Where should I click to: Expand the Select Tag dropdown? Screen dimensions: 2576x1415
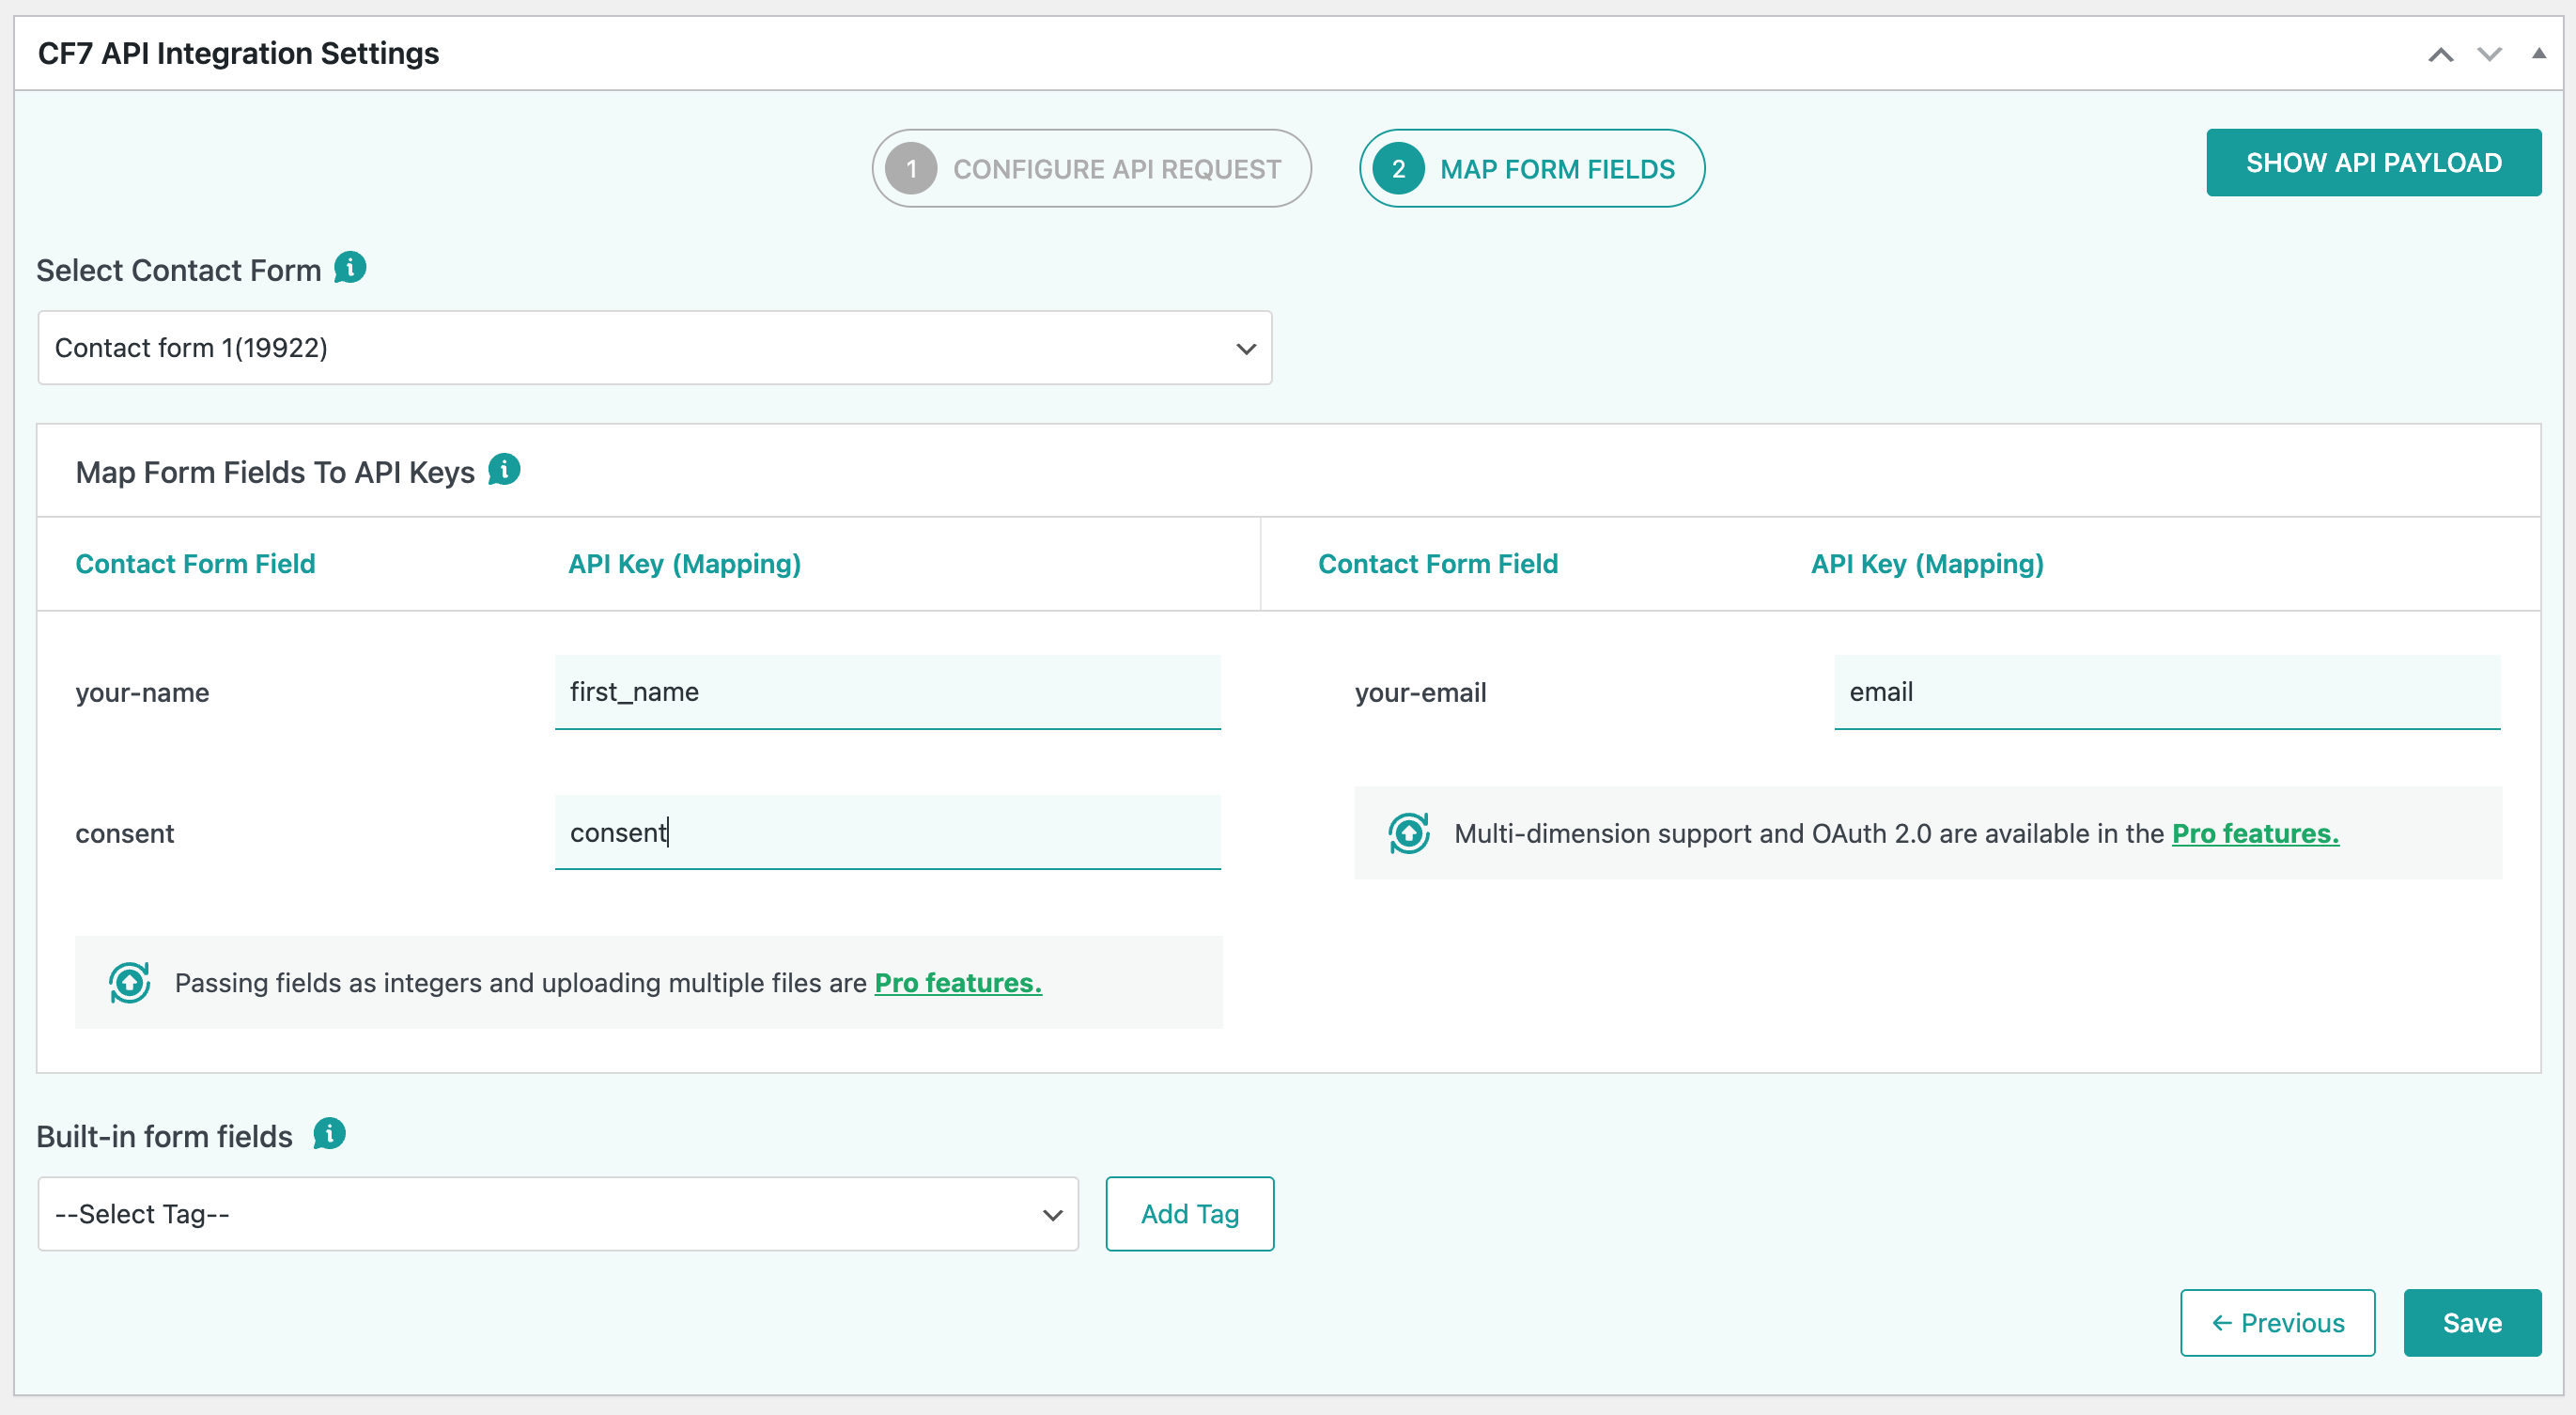coord(557,1214)
